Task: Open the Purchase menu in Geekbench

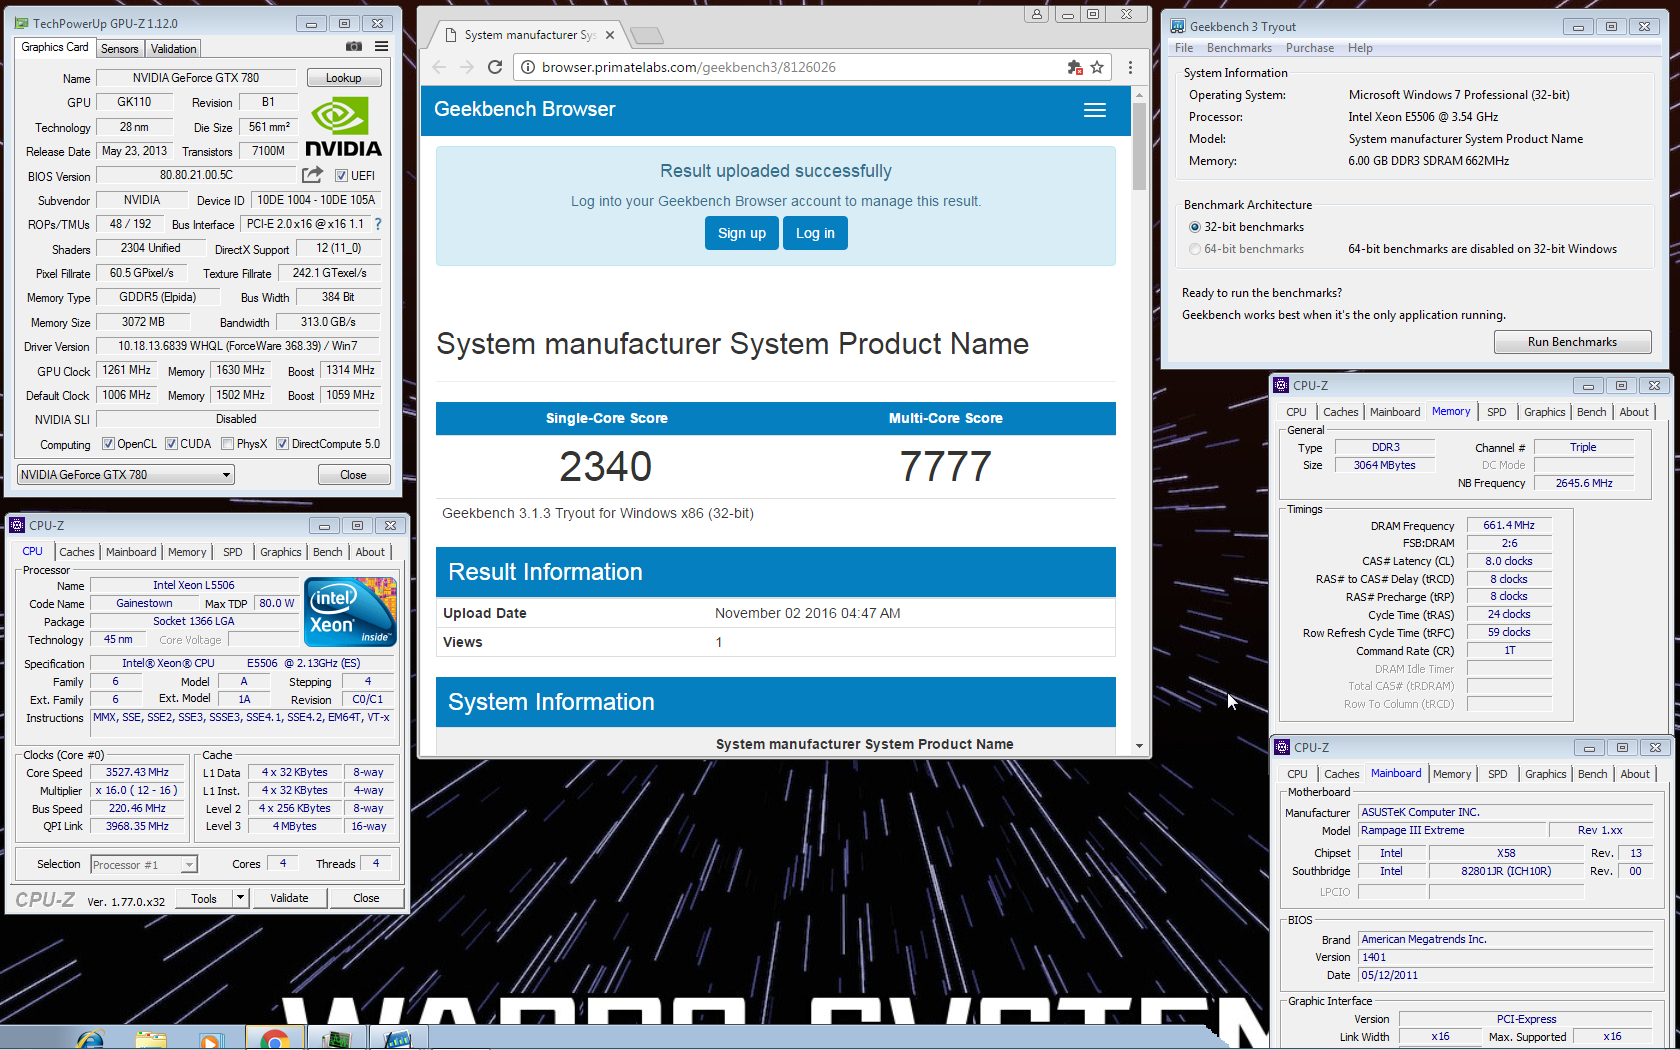Action: (1310, 48)
